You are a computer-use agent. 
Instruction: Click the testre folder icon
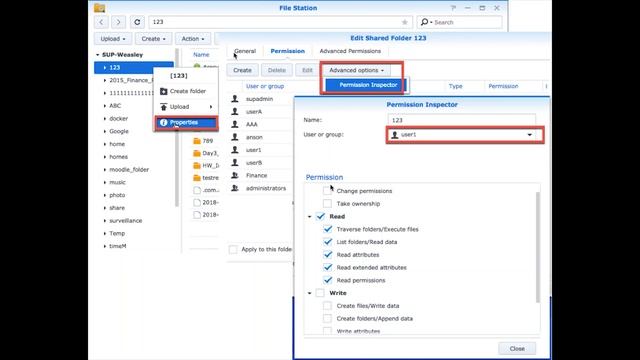197,178
